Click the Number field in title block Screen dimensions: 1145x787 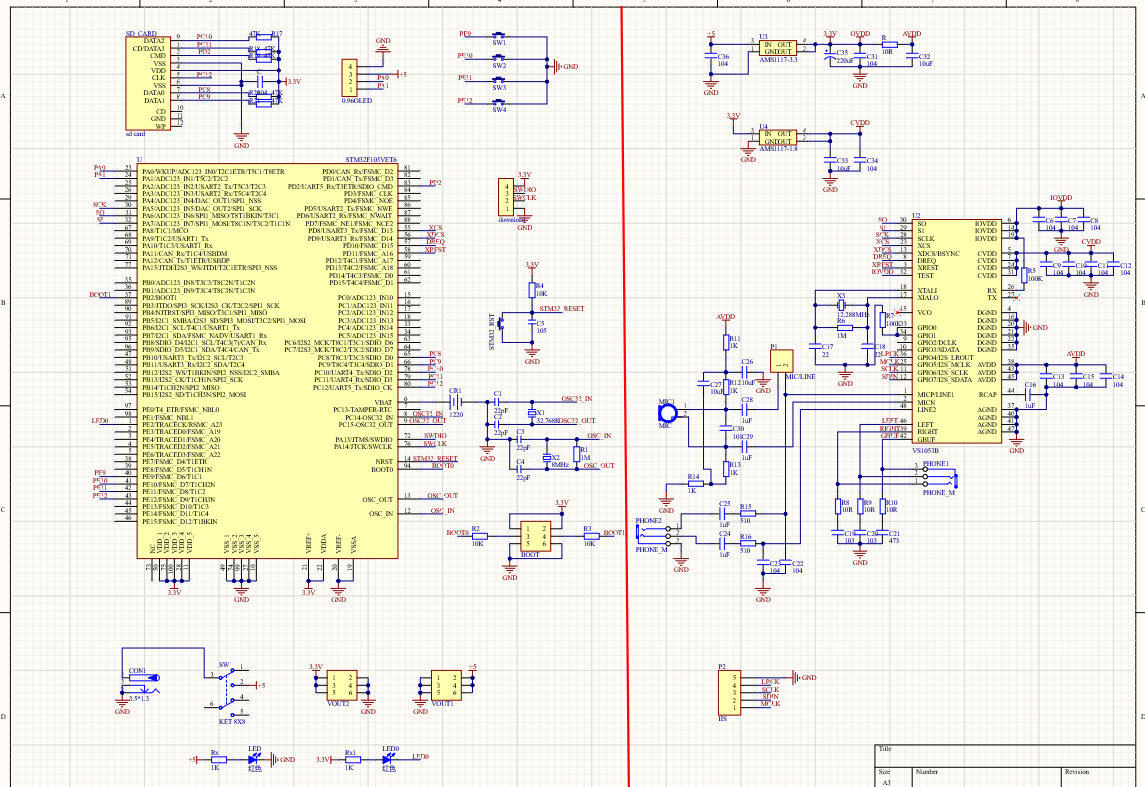[x=986, y=777]
